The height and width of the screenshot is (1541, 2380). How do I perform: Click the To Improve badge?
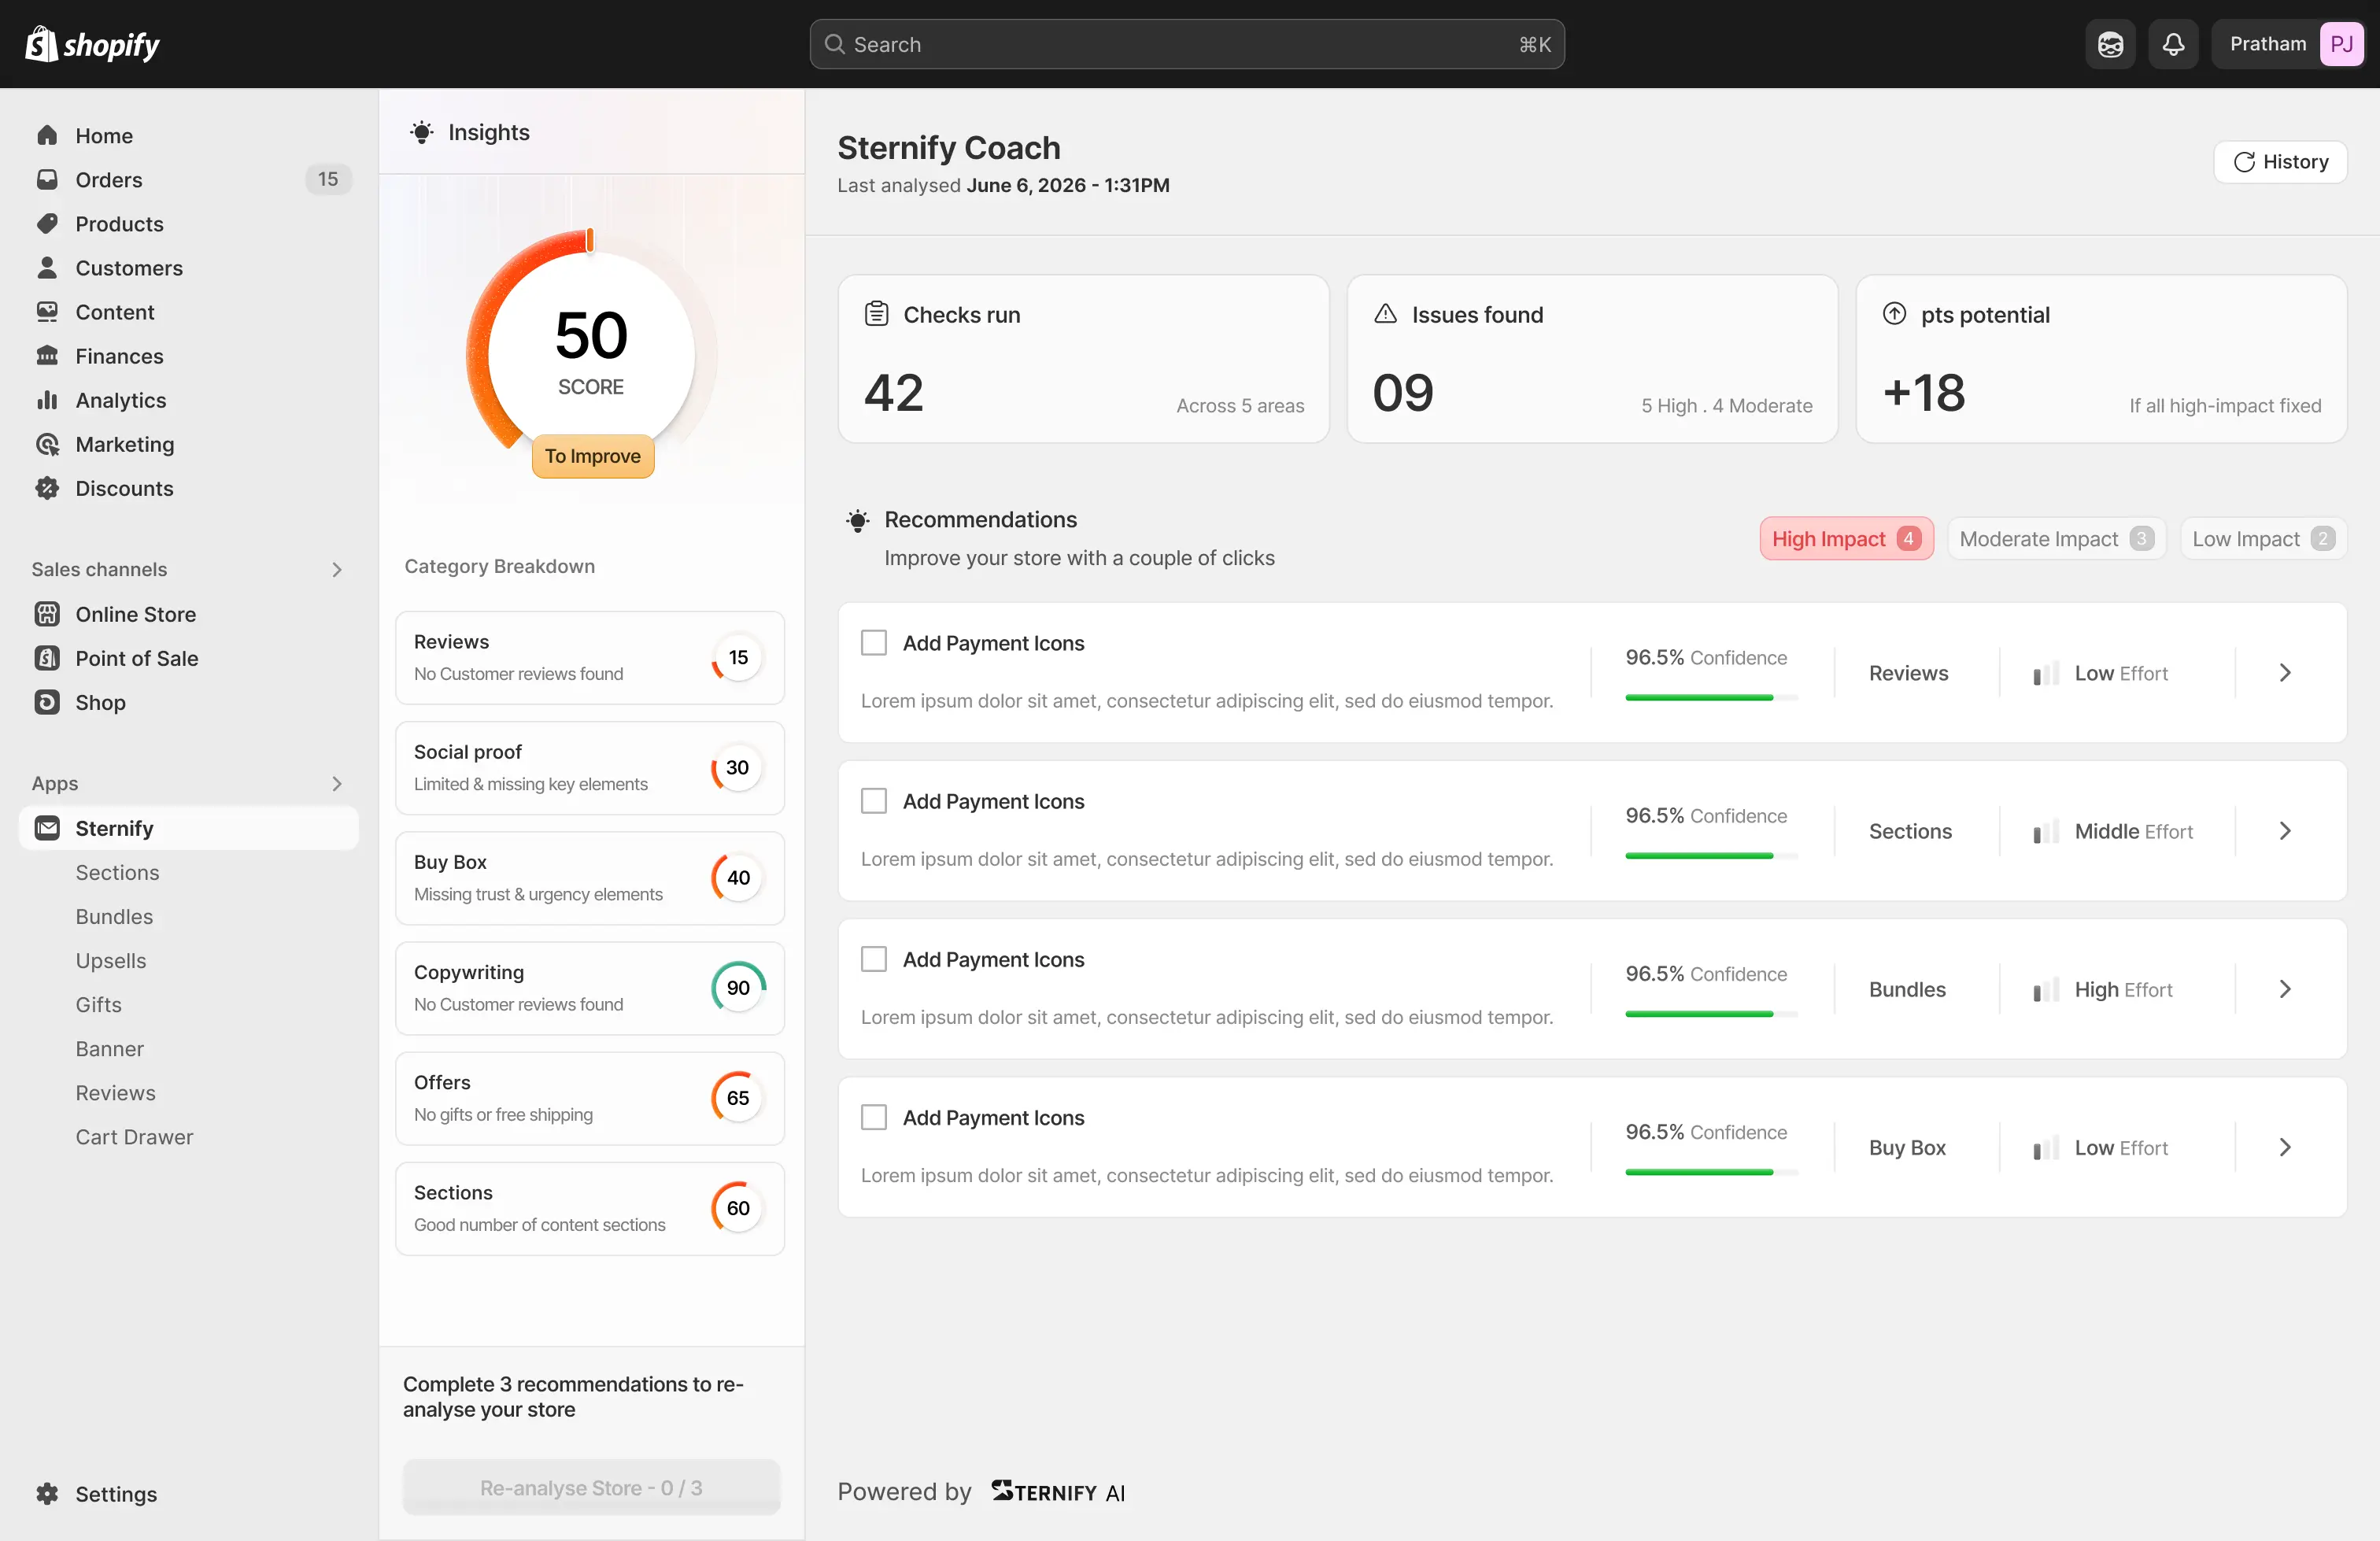click(x=592, y=455)
